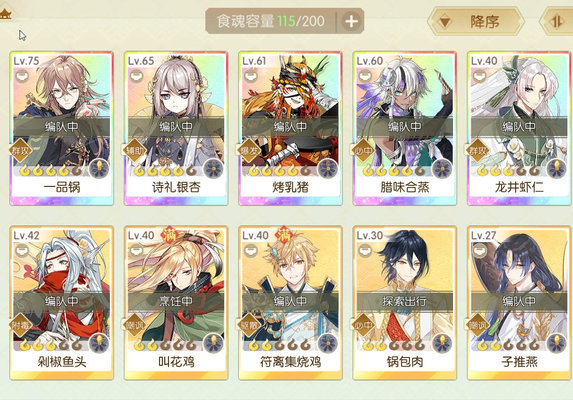Open the 锅包肉 card marked 探索出行

tap(405, 303)
